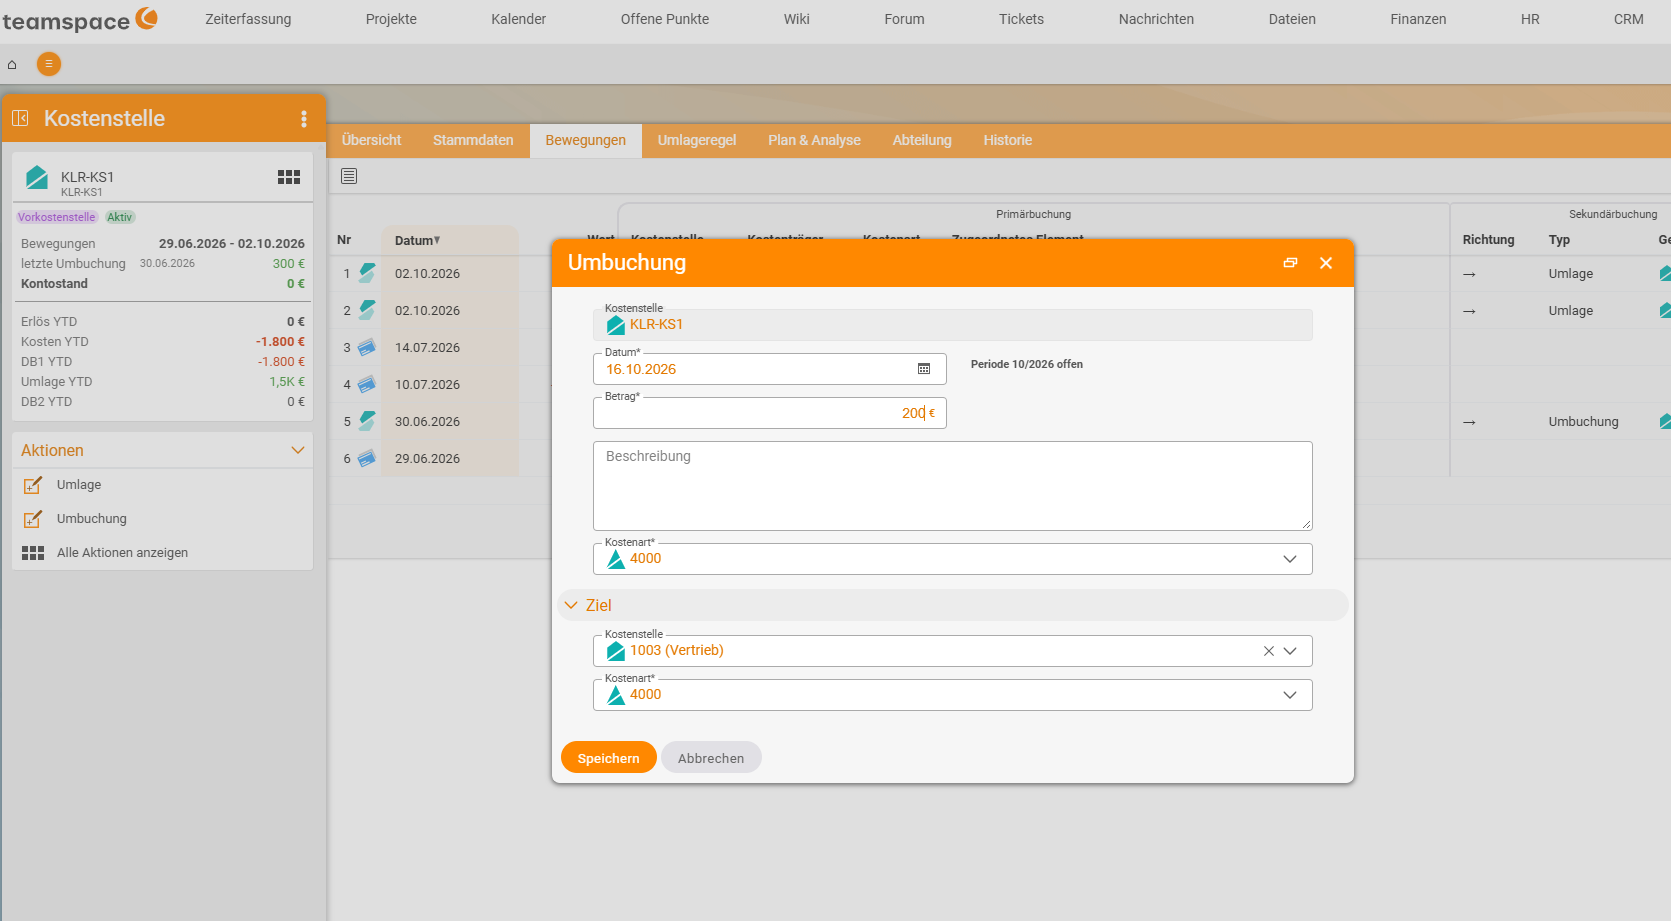1671x921 pixels.
Task: Close the Umbuchung dialog
Action: [1326, 263]
